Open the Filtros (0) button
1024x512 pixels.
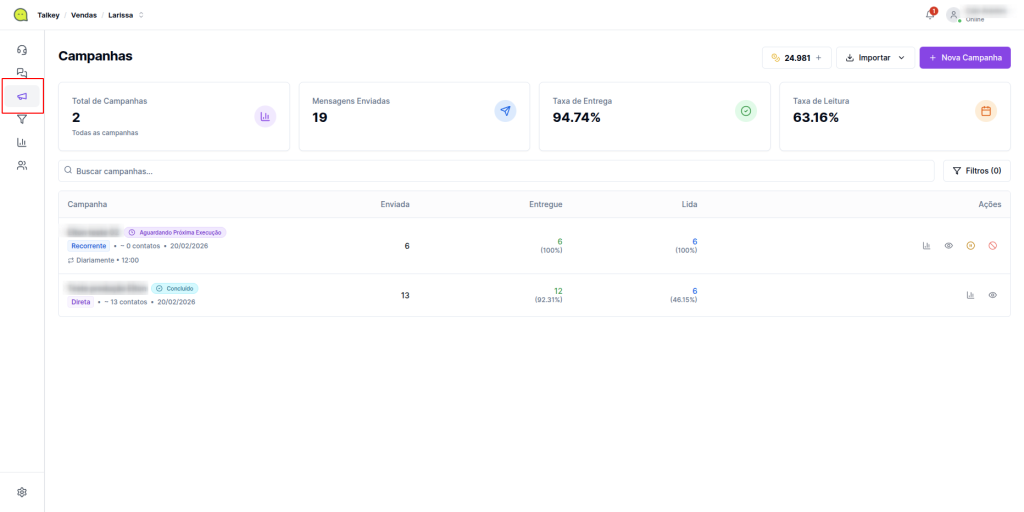[x=977, y=171]
